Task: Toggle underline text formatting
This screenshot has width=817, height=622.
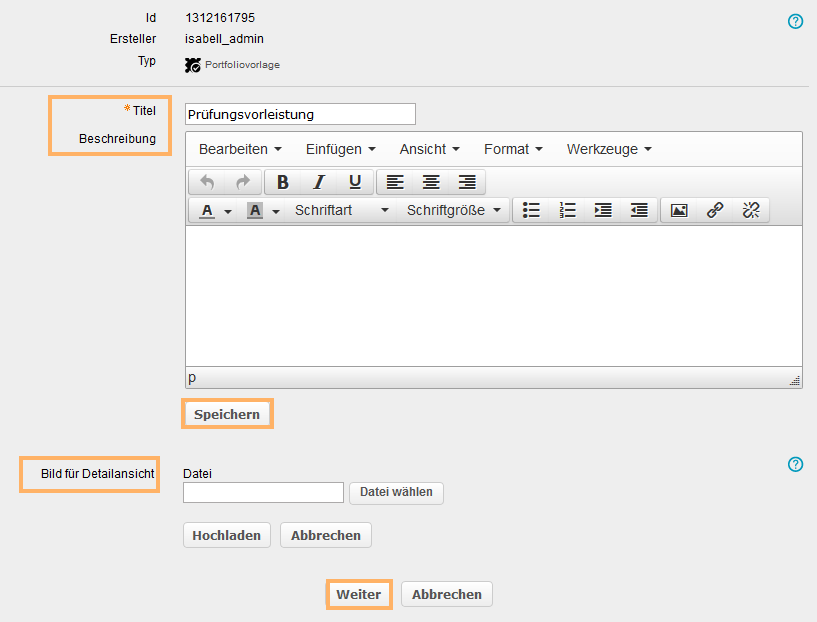Action: (x=355, y=182)
